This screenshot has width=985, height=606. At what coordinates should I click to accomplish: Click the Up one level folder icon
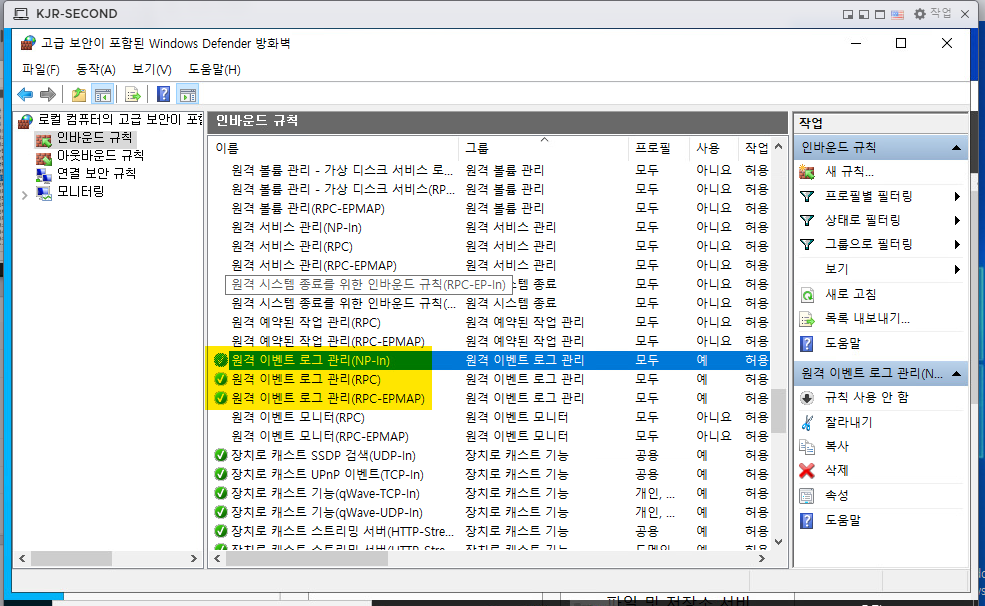coord(79,95)
